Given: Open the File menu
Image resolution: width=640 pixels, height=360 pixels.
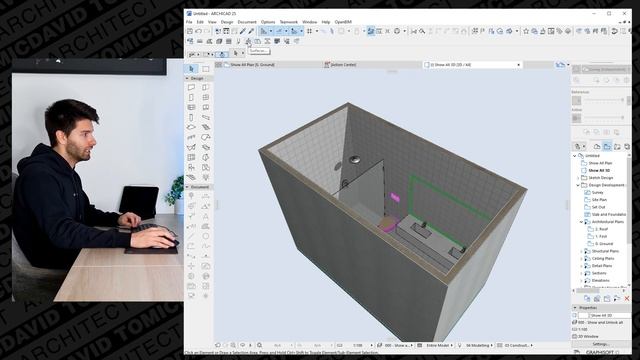Looking at the screenshot, I should [189, 22].
